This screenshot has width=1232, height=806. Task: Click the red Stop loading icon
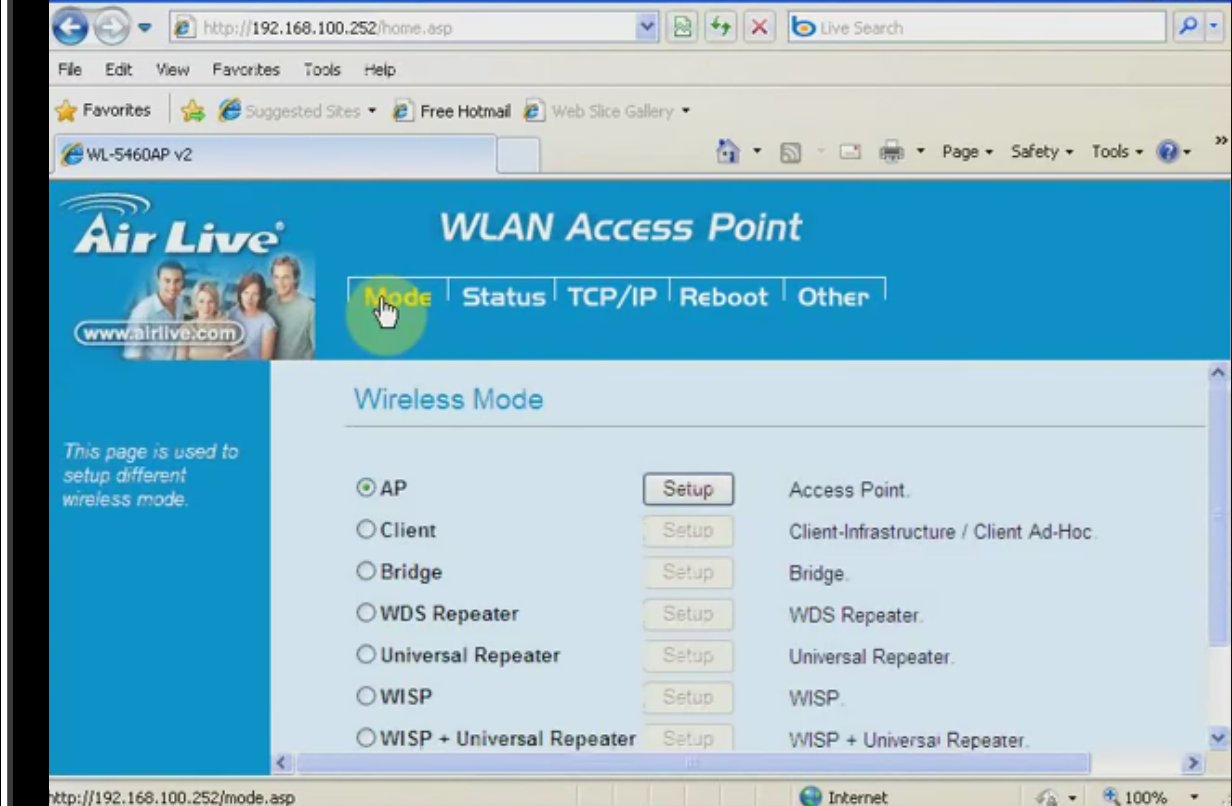pyautogui.click(x=758, y=28)
